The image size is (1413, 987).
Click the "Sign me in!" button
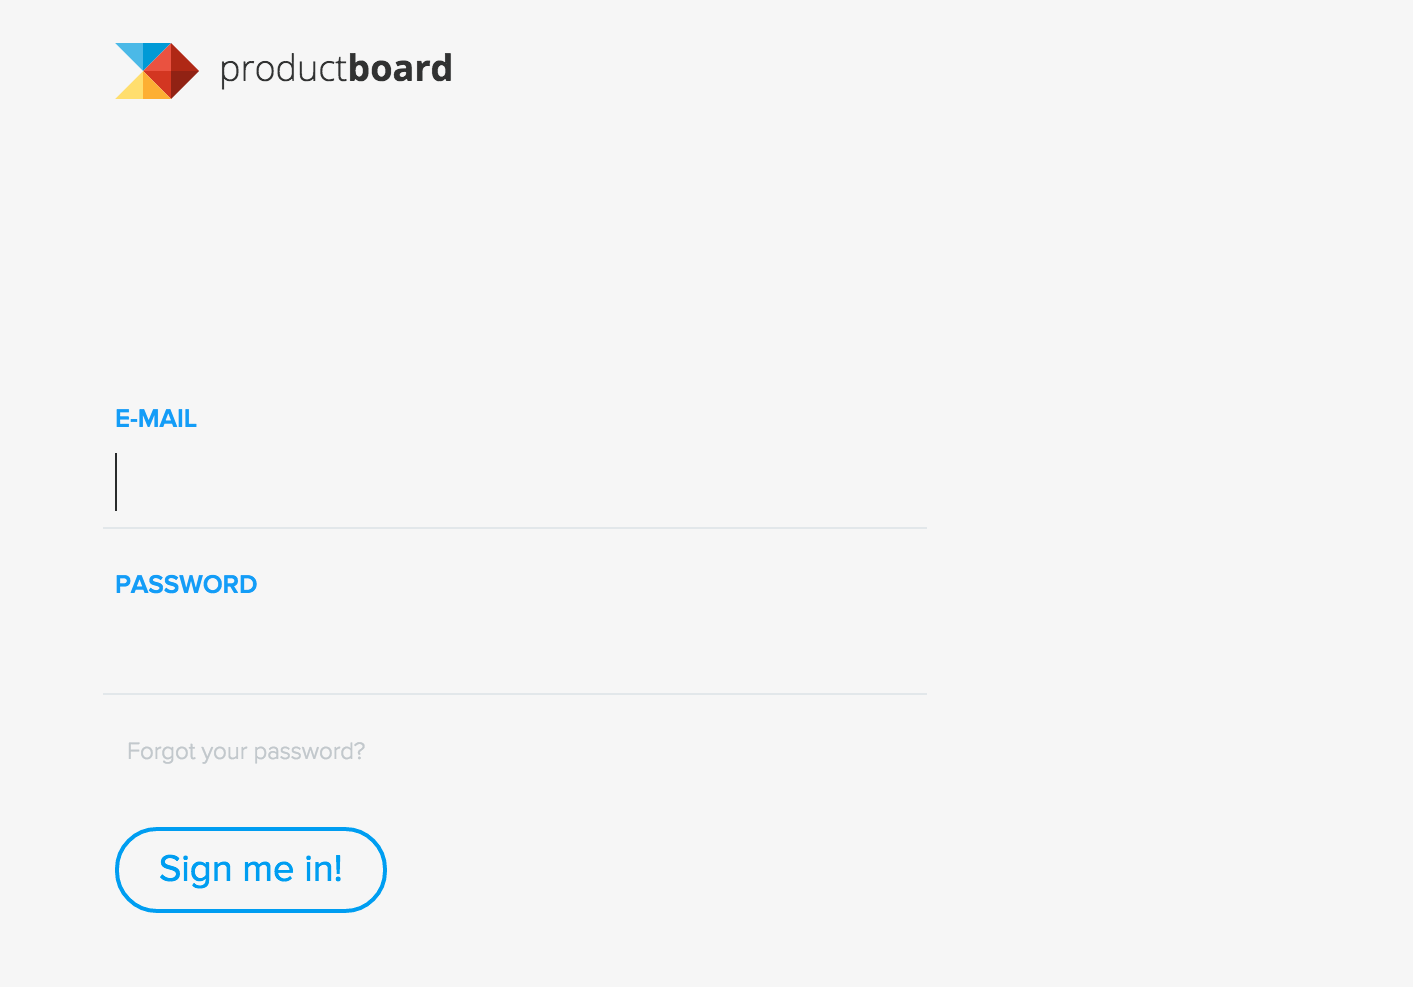point(251,870)
